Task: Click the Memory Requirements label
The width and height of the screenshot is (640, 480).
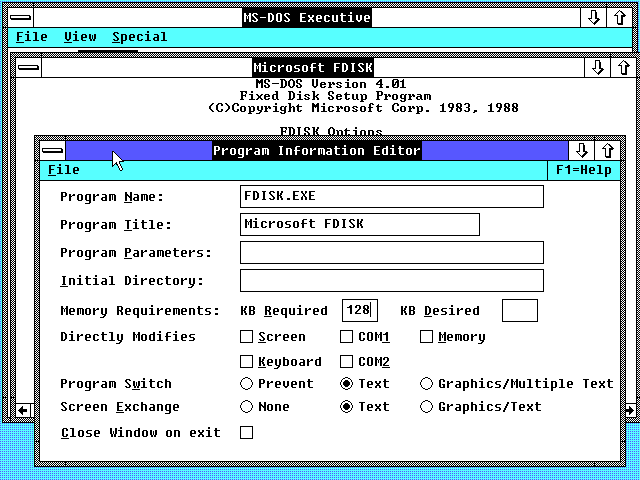Action: [x=140, y=311]
